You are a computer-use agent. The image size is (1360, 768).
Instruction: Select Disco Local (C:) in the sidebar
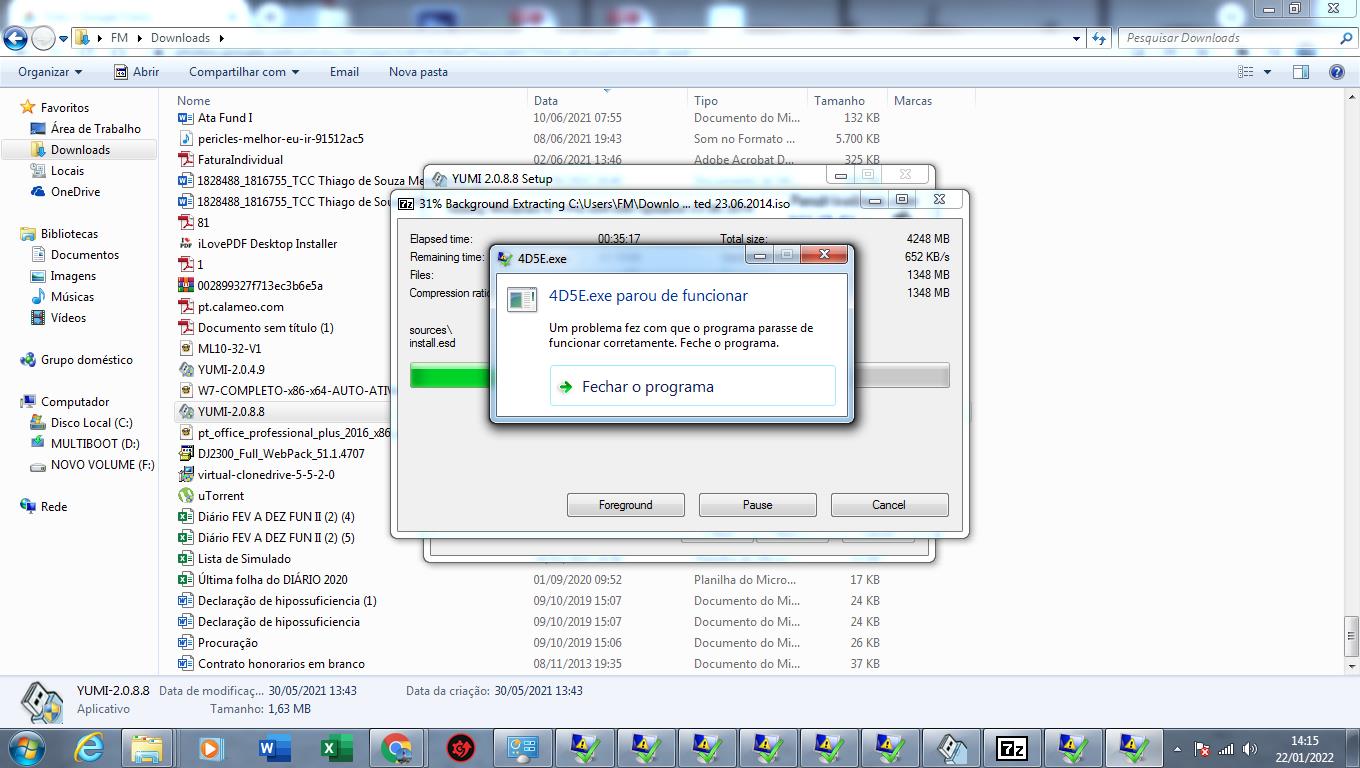(91, 423)
